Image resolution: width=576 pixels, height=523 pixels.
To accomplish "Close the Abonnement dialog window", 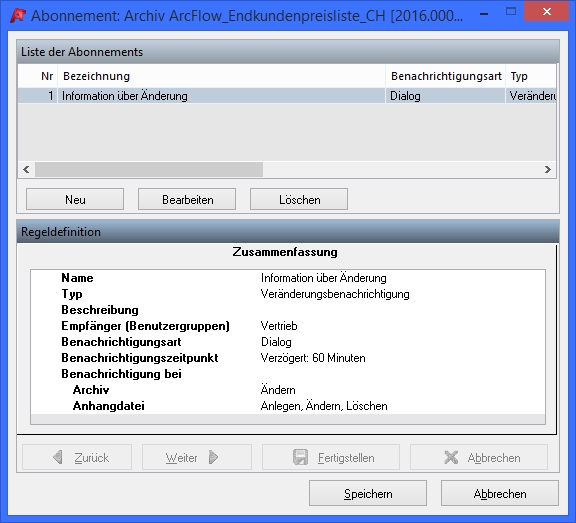I will tap(547, 12).
